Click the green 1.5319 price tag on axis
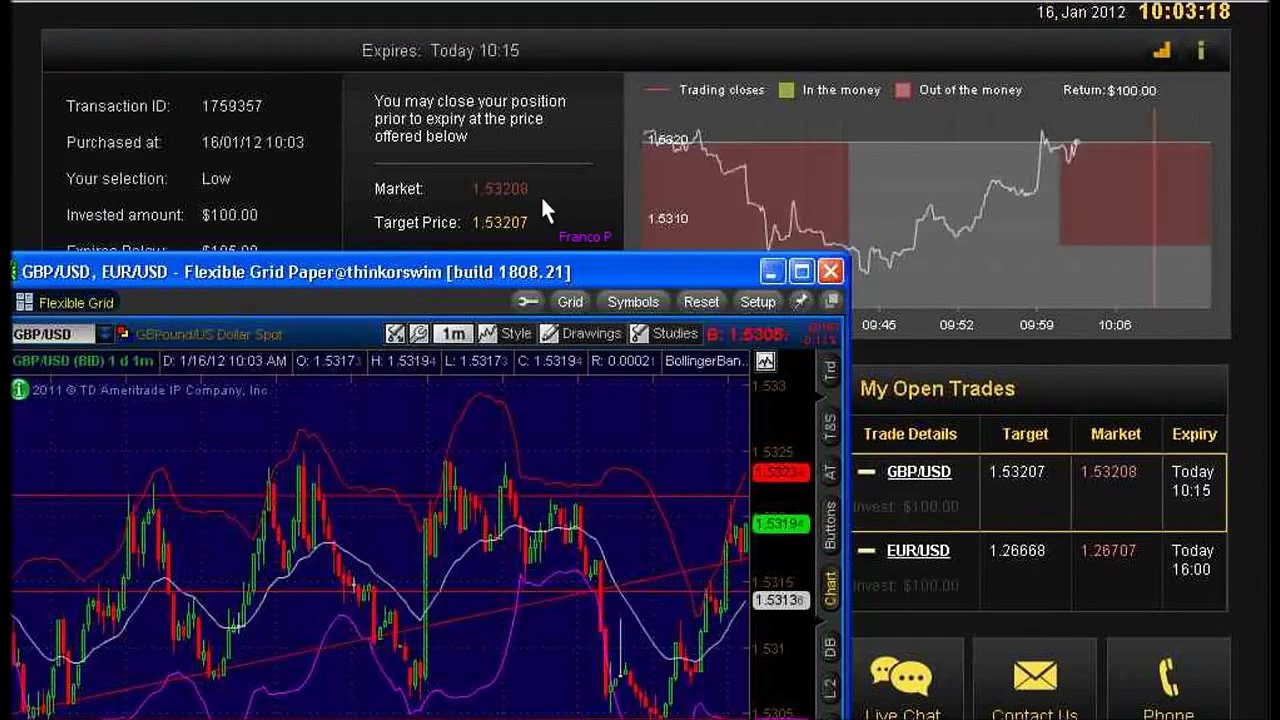The width and height of the screenshot is (1280, 720). point(780,524)
